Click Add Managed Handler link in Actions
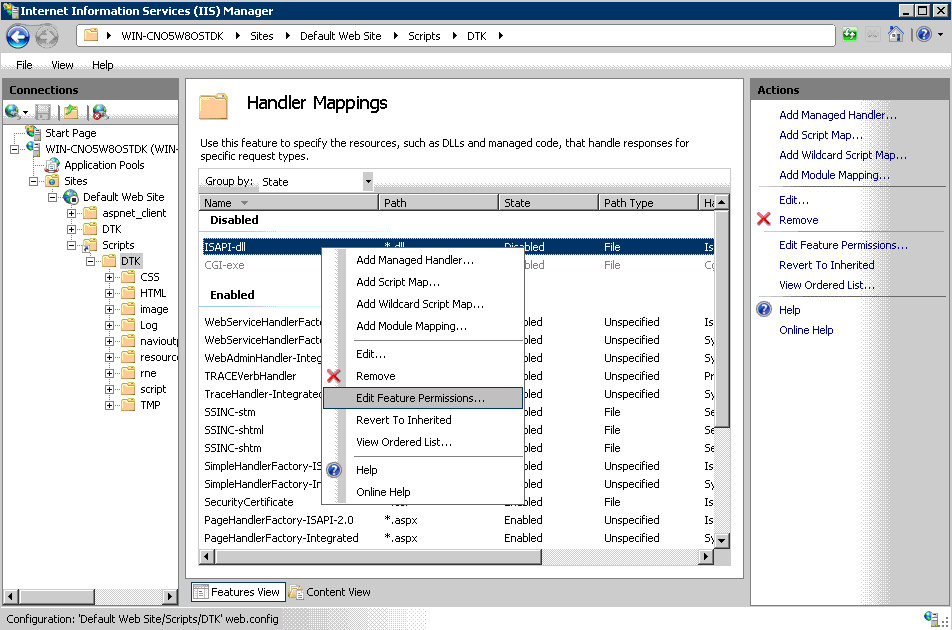Viewport: 952px width, 630px height. [837, 115]
